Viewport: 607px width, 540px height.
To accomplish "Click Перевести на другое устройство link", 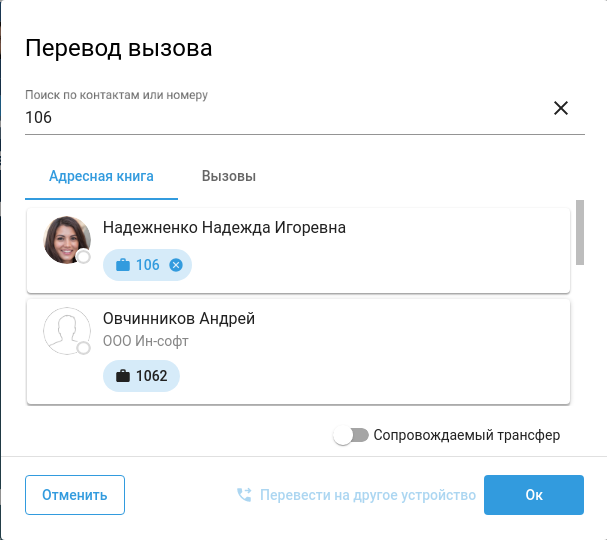I will coord(366,494).
